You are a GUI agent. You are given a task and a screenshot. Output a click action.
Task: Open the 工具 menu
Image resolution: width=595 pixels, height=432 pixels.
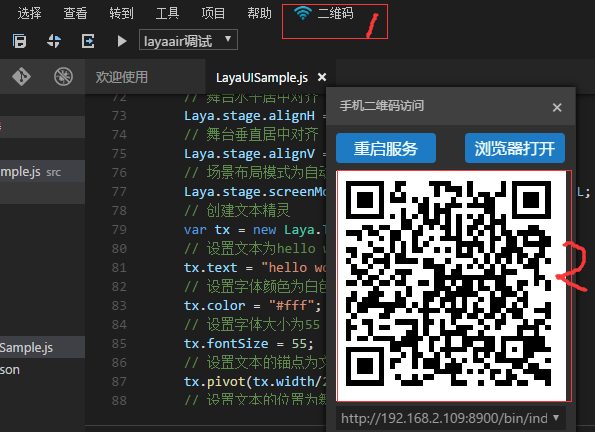tap(167, 13)
